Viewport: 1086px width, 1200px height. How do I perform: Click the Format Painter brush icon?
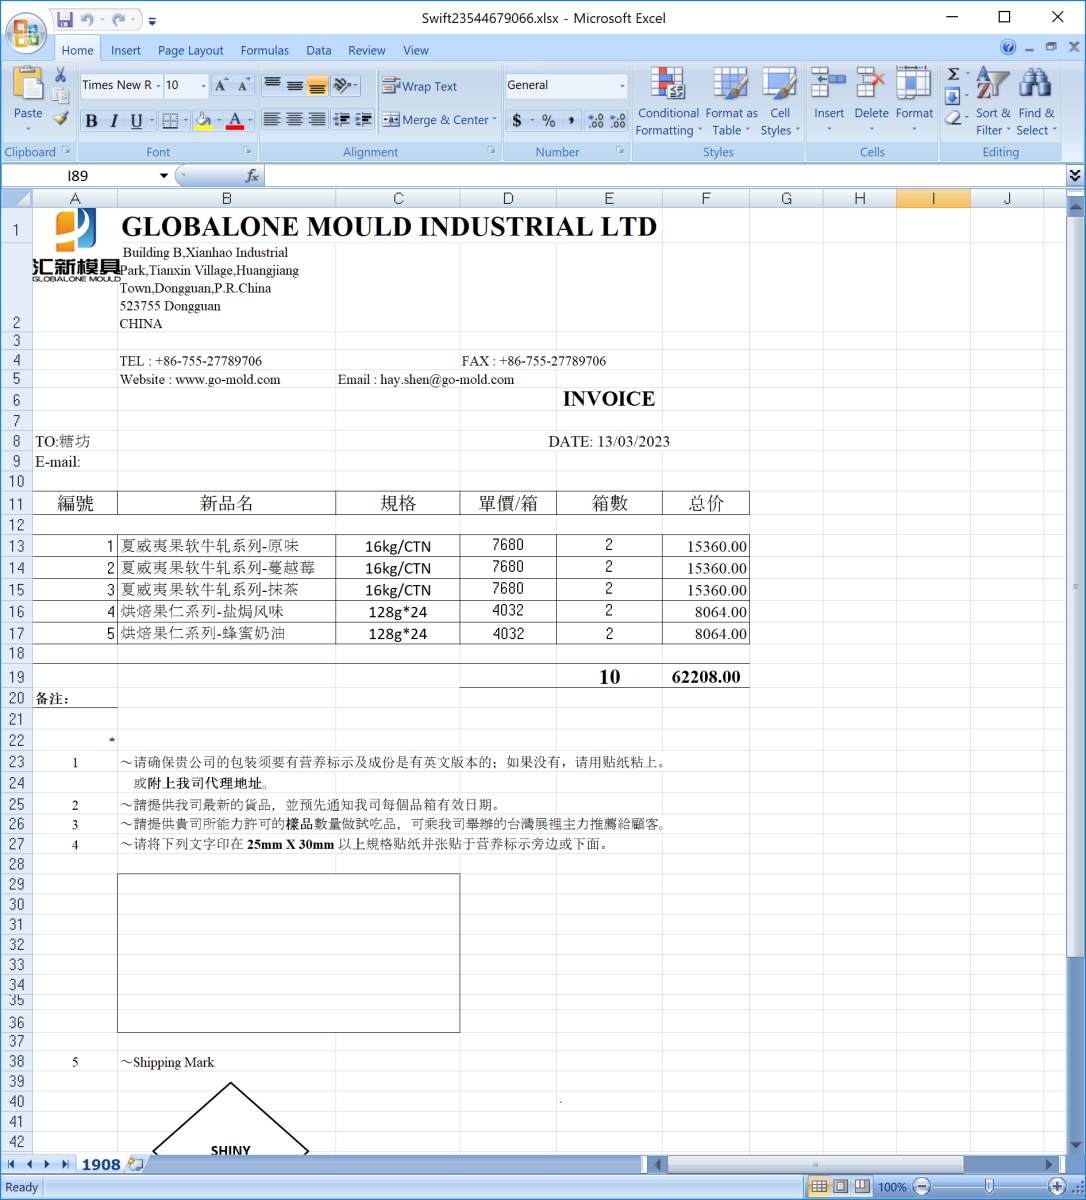pyautogui.click(x=61, y=118)
